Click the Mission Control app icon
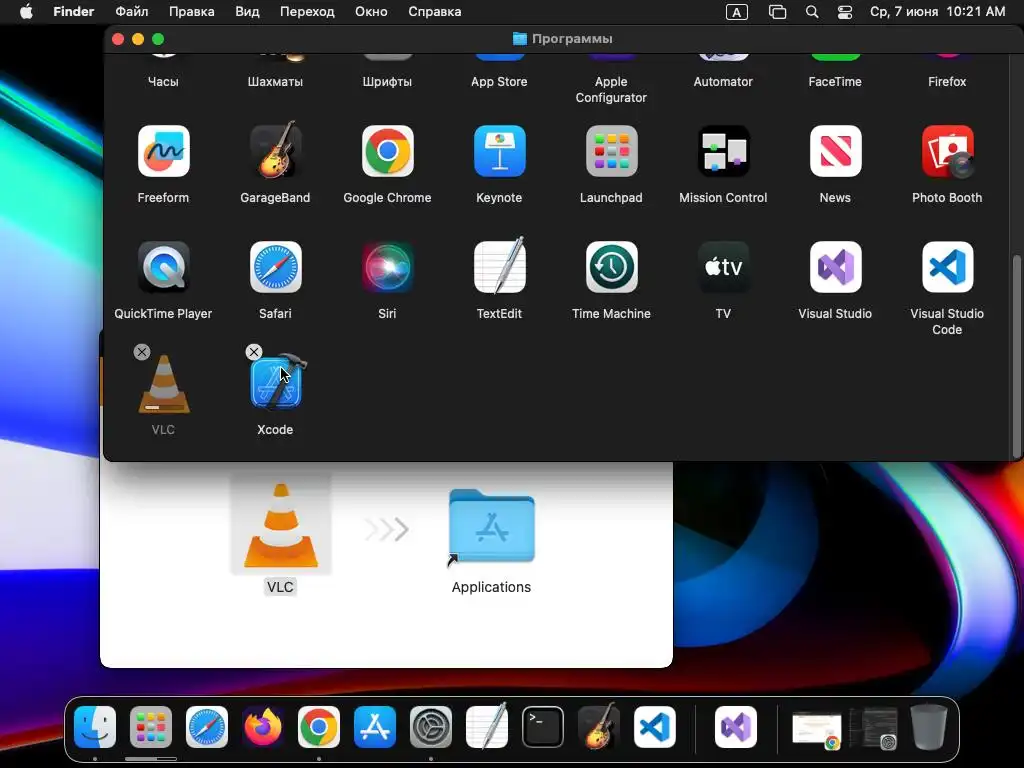The height and width of the screenshot is (768, 1024). tap(723, 152)
